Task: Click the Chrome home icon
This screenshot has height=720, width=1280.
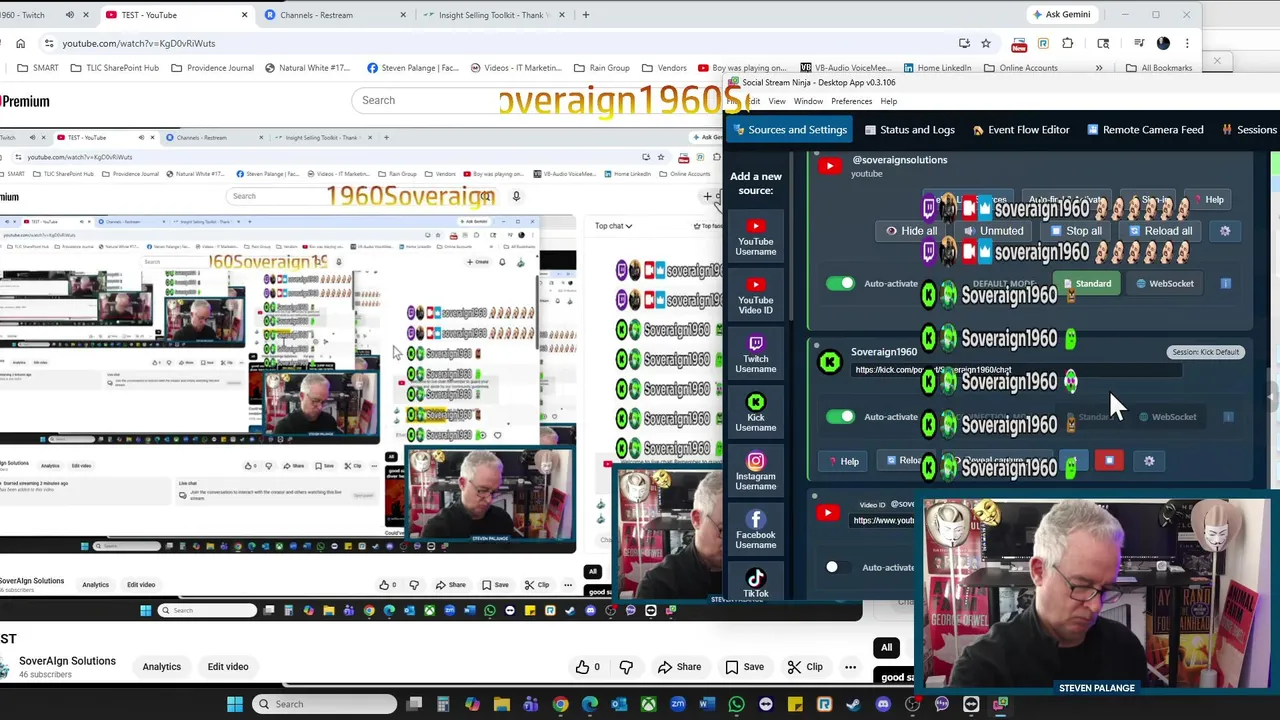Action: (20, 43)
